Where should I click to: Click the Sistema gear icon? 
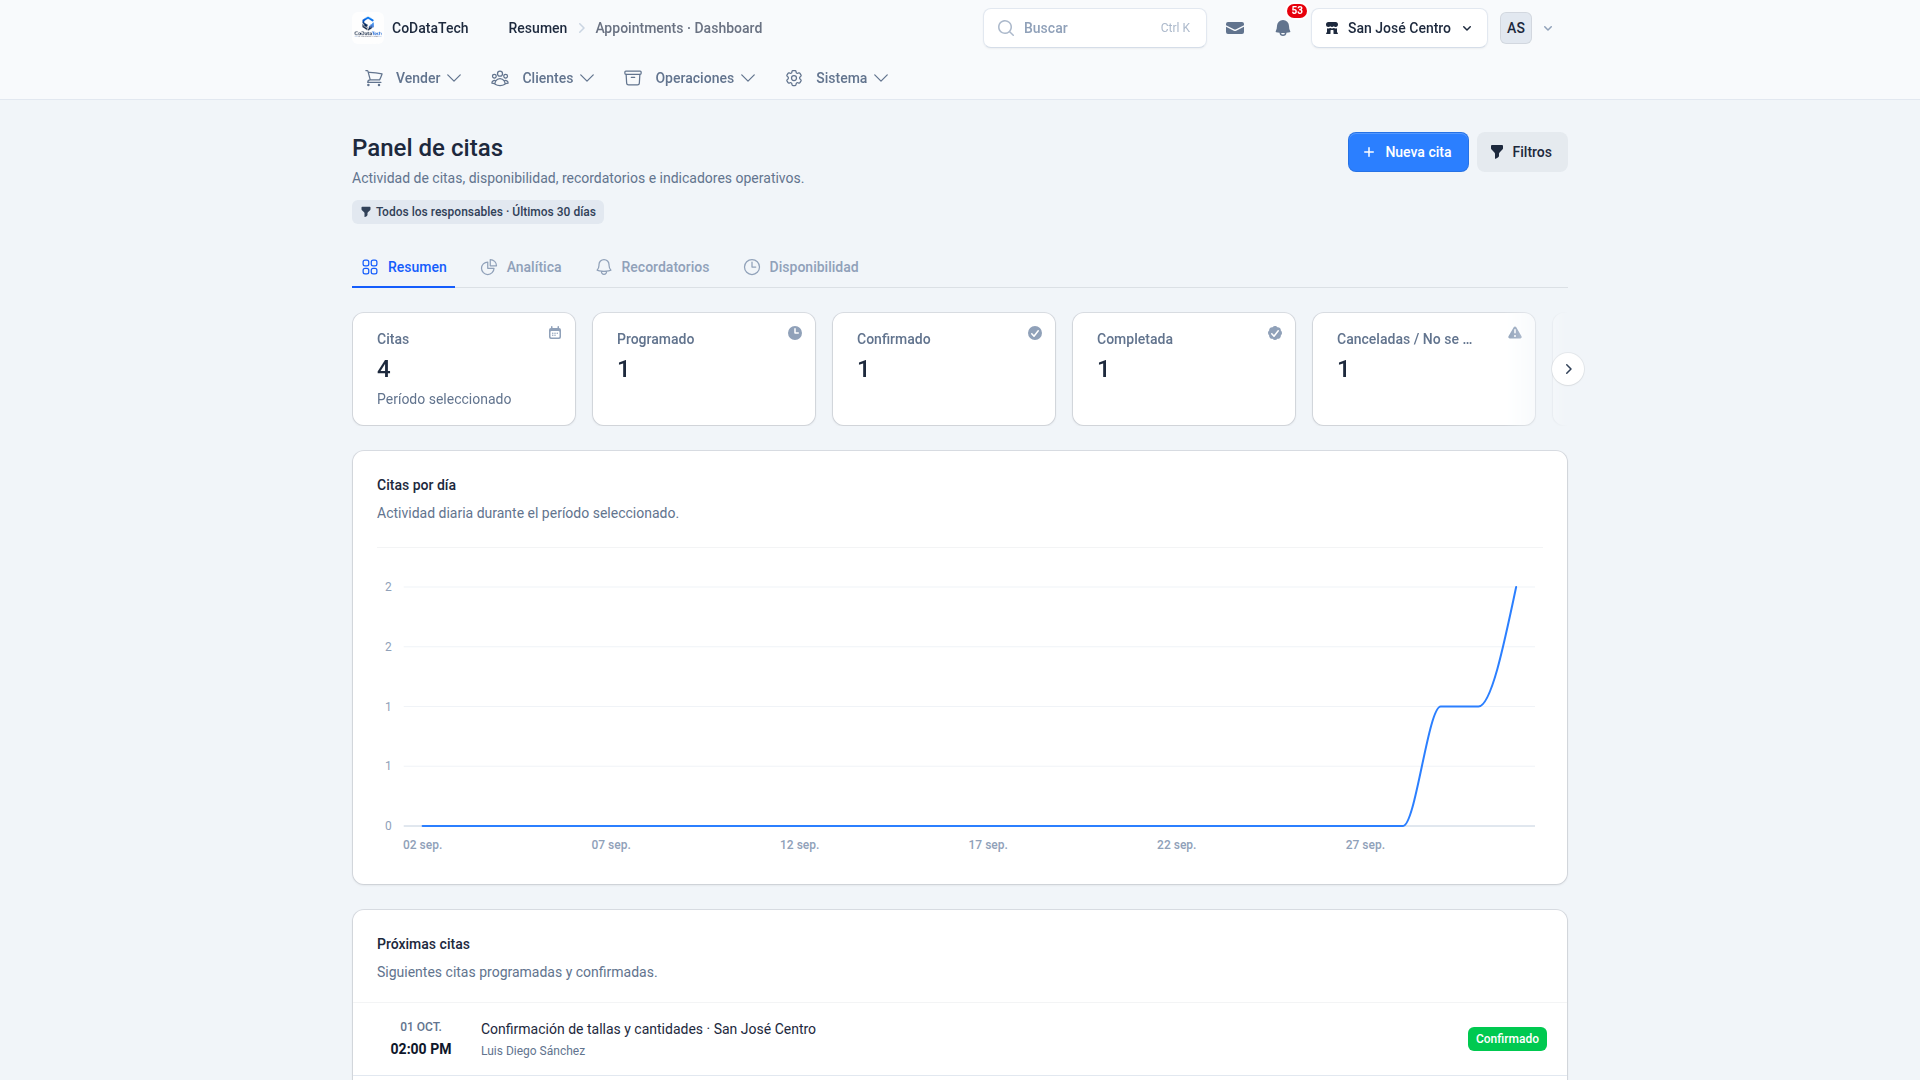(x=794, y=78)
